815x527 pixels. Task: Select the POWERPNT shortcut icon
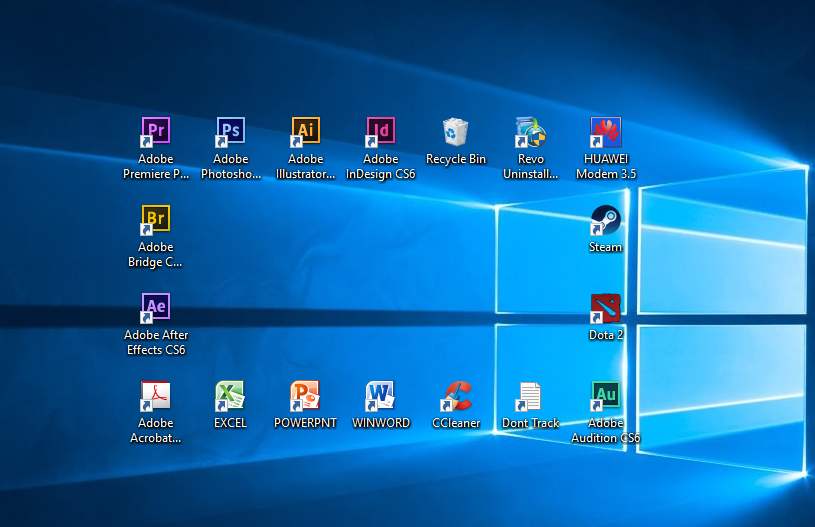click(x=305, y=395)
